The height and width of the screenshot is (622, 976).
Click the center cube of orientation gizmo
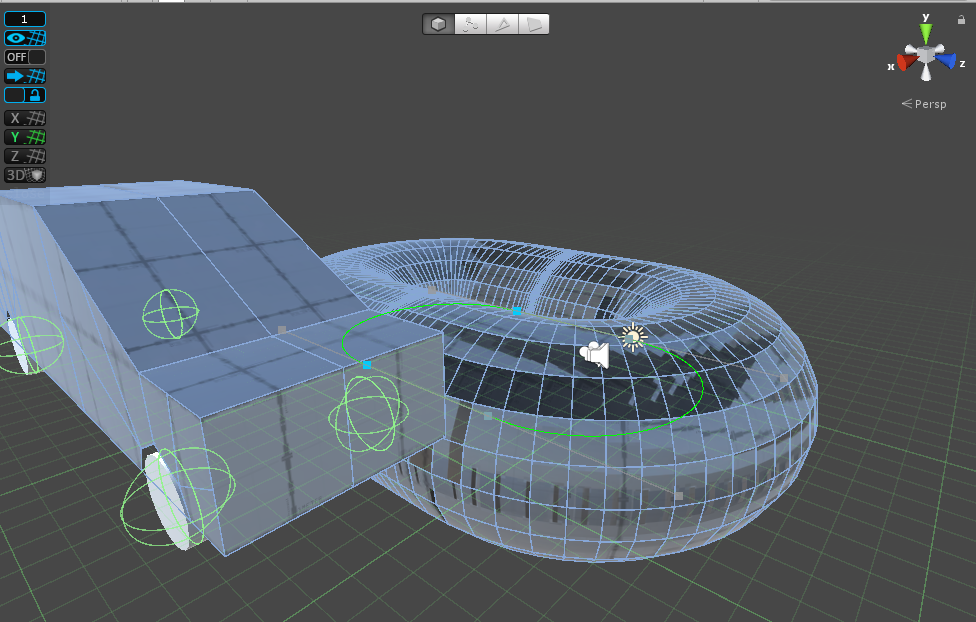926,55
